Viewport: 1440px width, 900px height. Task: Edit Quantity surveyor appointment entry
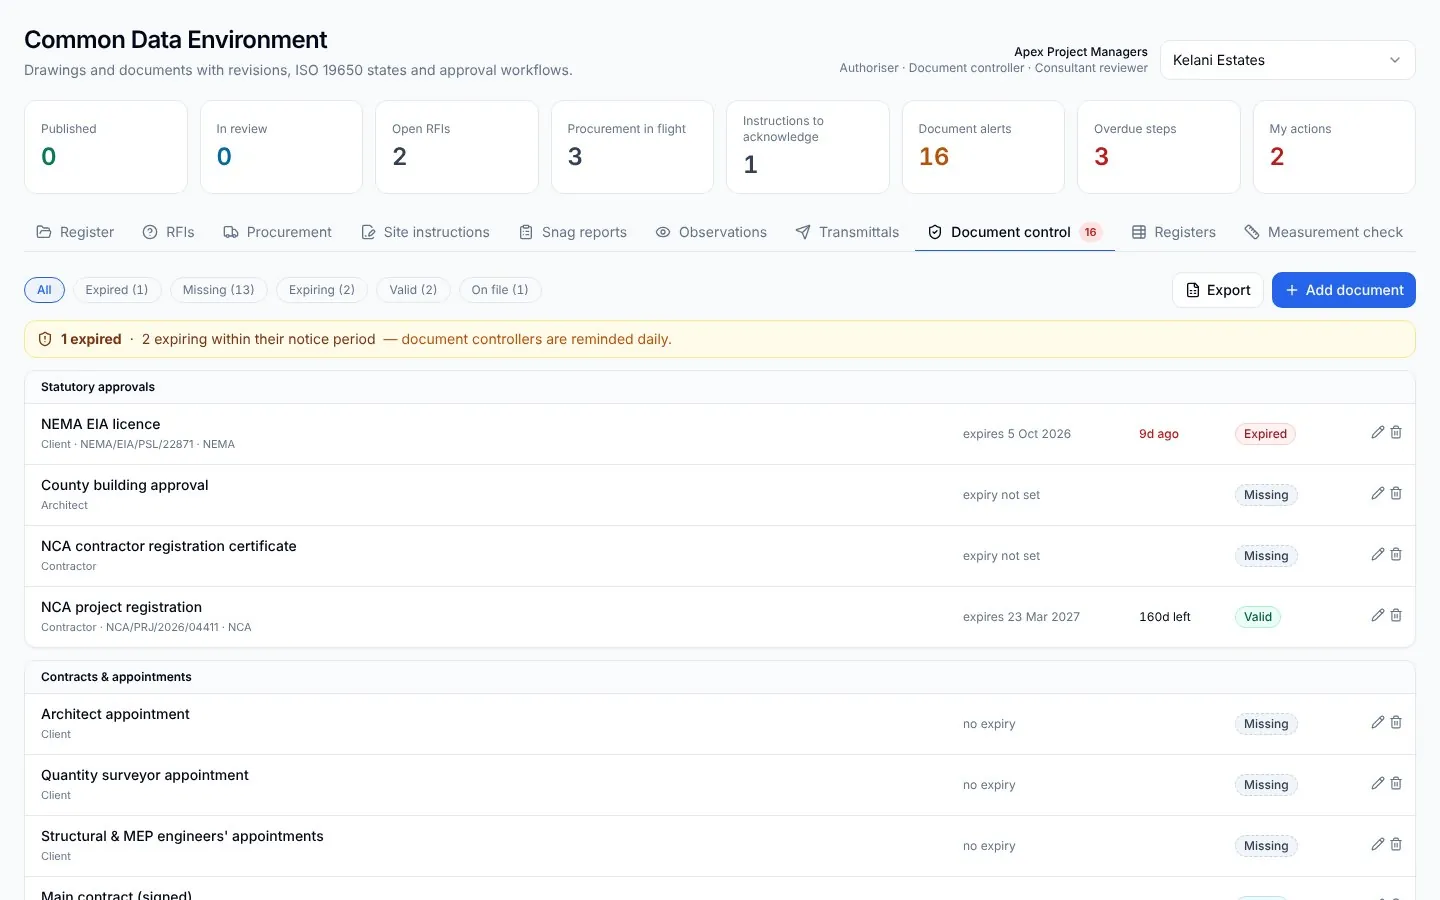pyautogui.click(x=1377, y=783)
